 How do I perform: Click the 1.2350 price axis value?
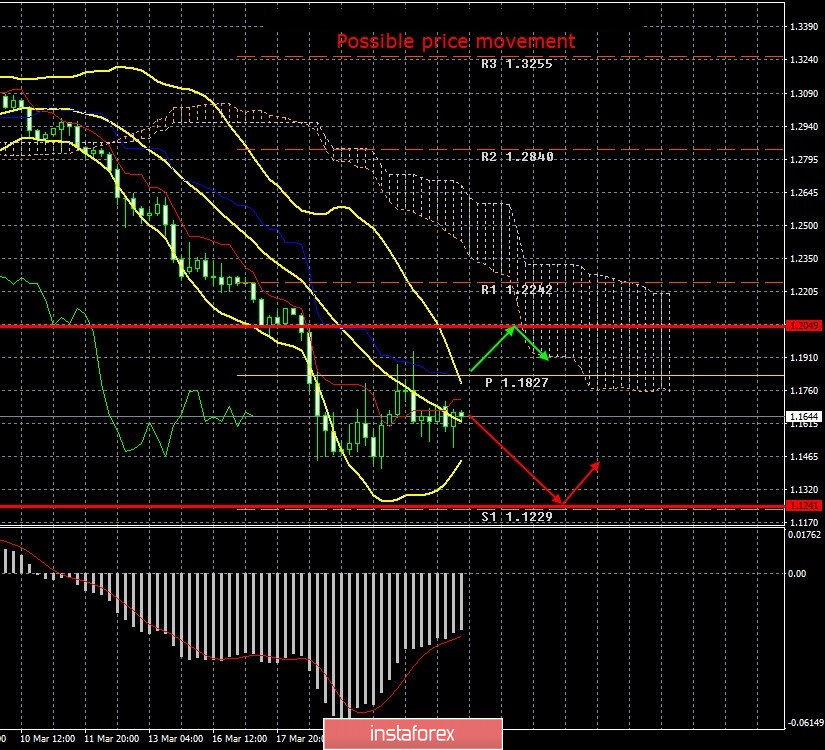804,259
